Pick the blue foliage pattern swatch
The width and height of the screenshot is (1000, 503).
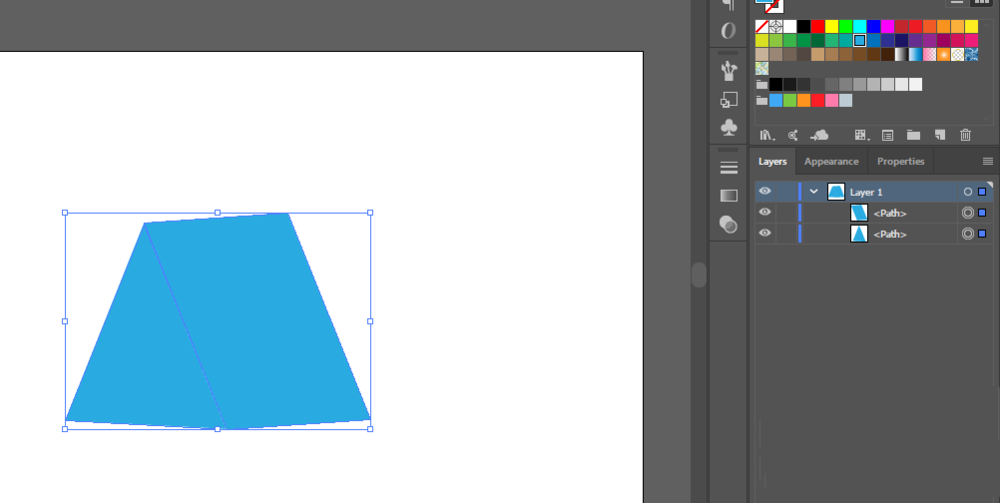971,55
